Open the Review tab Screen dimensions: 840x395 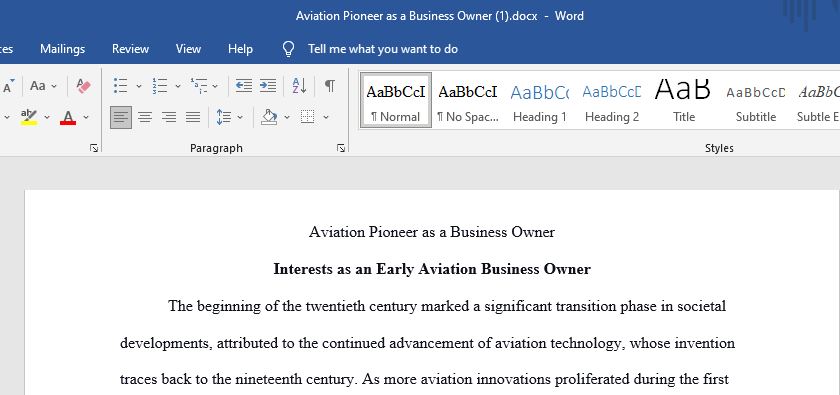[130, 49]
